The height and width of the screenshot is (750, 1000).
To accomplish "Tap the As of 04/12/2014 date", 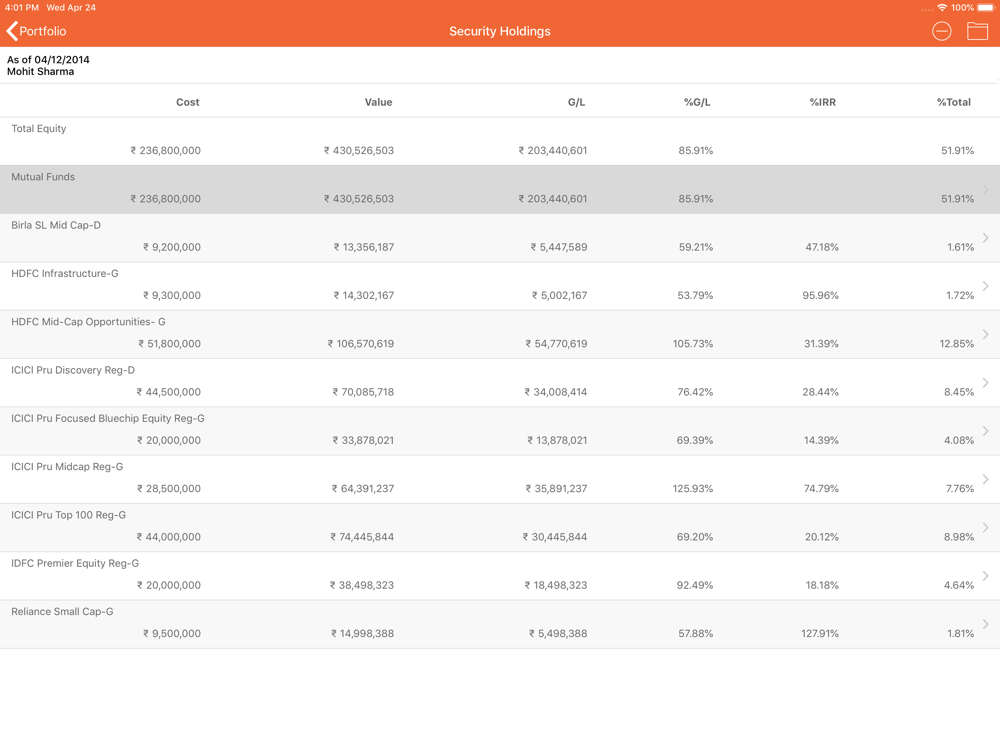I will tap(48, 59).
